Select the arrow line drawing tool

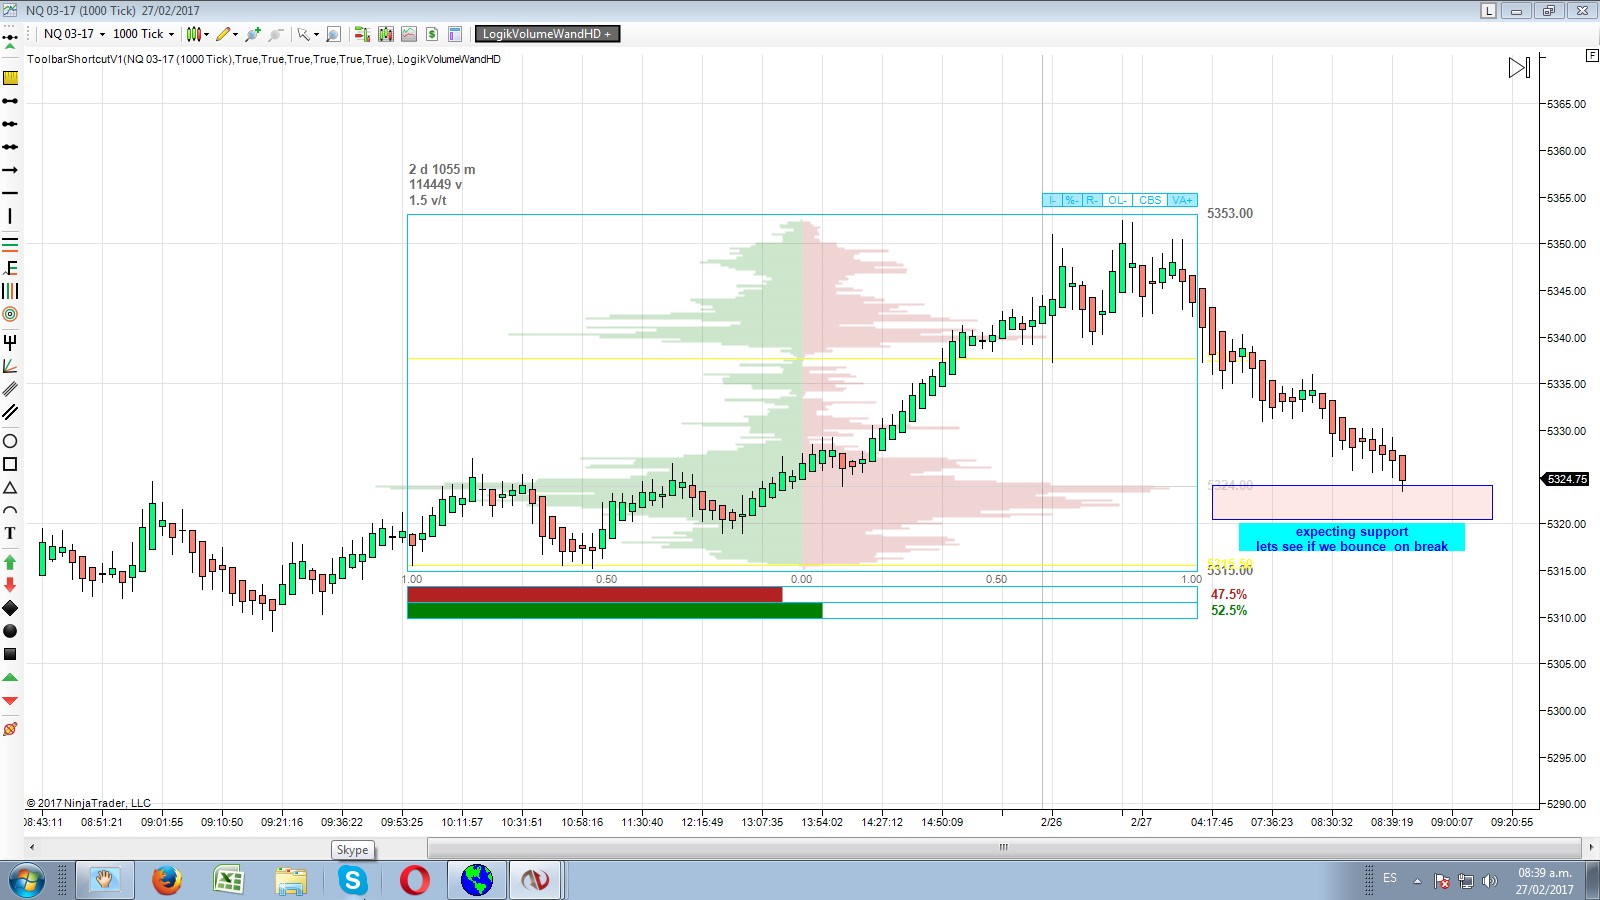pyautogui.click(x=10, y=170)
